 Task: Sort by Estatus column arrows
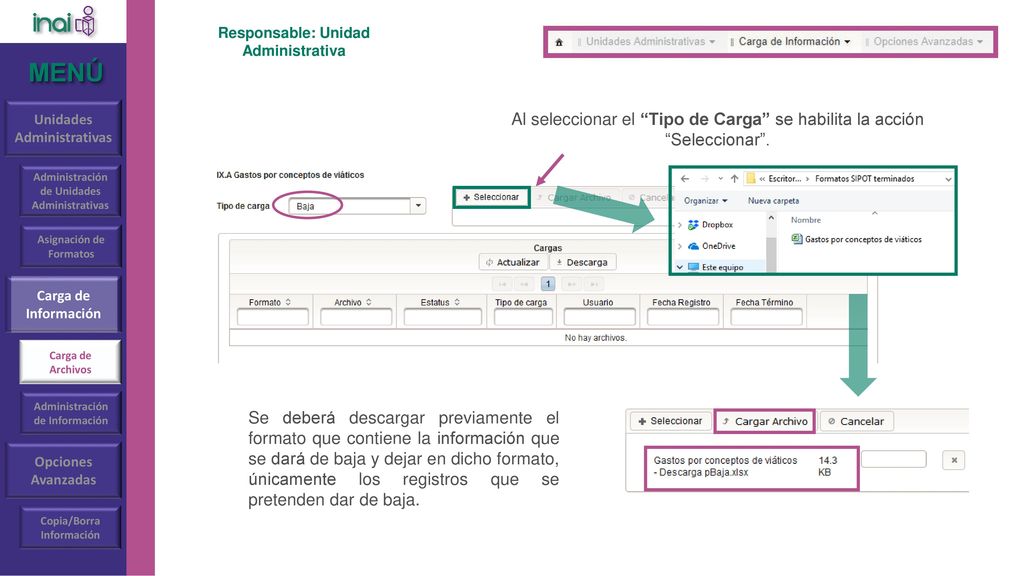click(457, 302)
